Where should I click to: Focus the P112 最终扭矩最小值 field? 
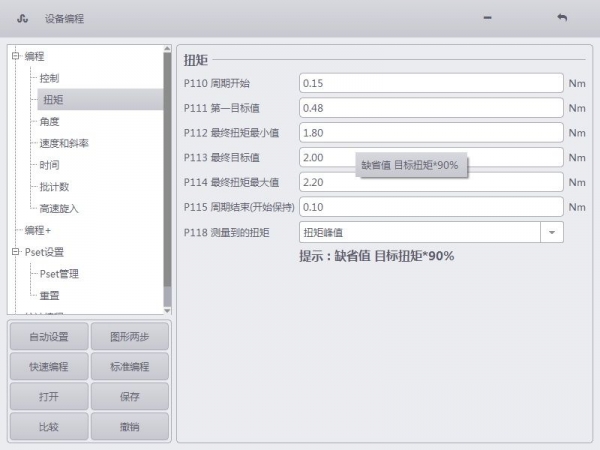point(431,133)
